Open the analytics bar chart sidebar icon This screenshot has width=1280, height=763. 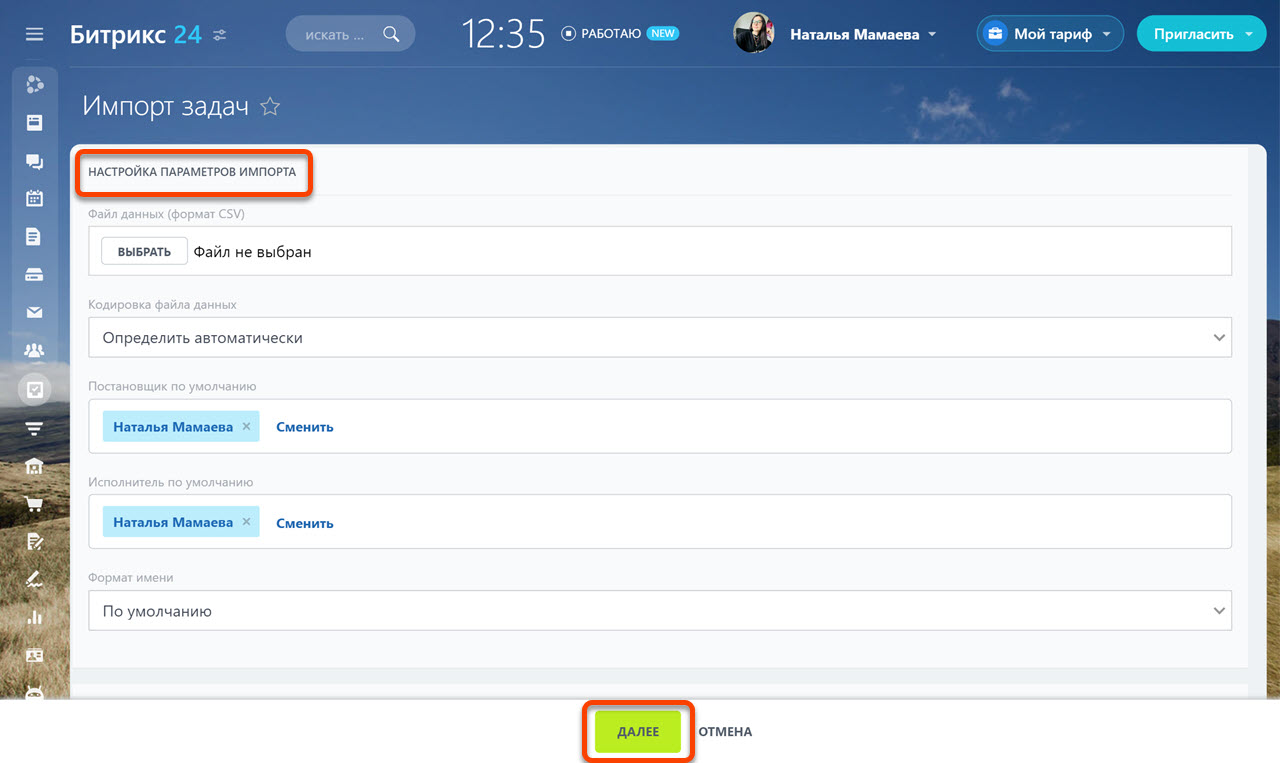pos(35,617)
